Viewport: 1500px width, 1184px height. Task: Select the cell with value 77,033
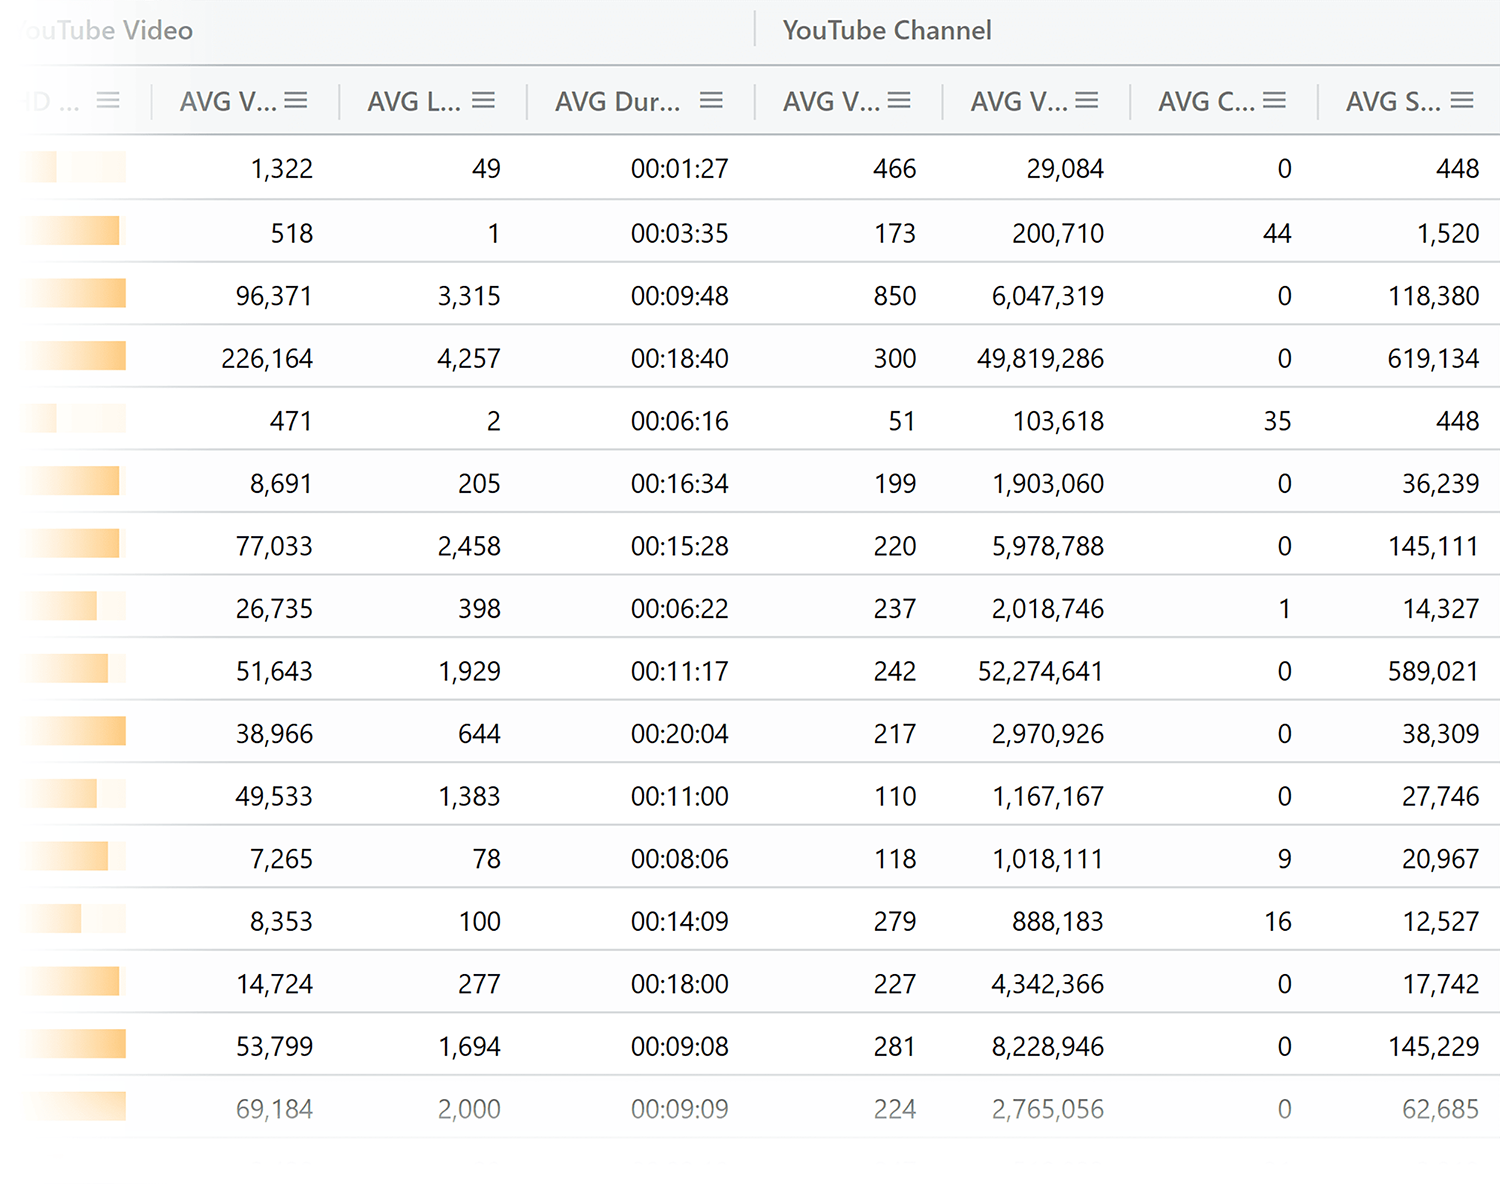point(274,546)
